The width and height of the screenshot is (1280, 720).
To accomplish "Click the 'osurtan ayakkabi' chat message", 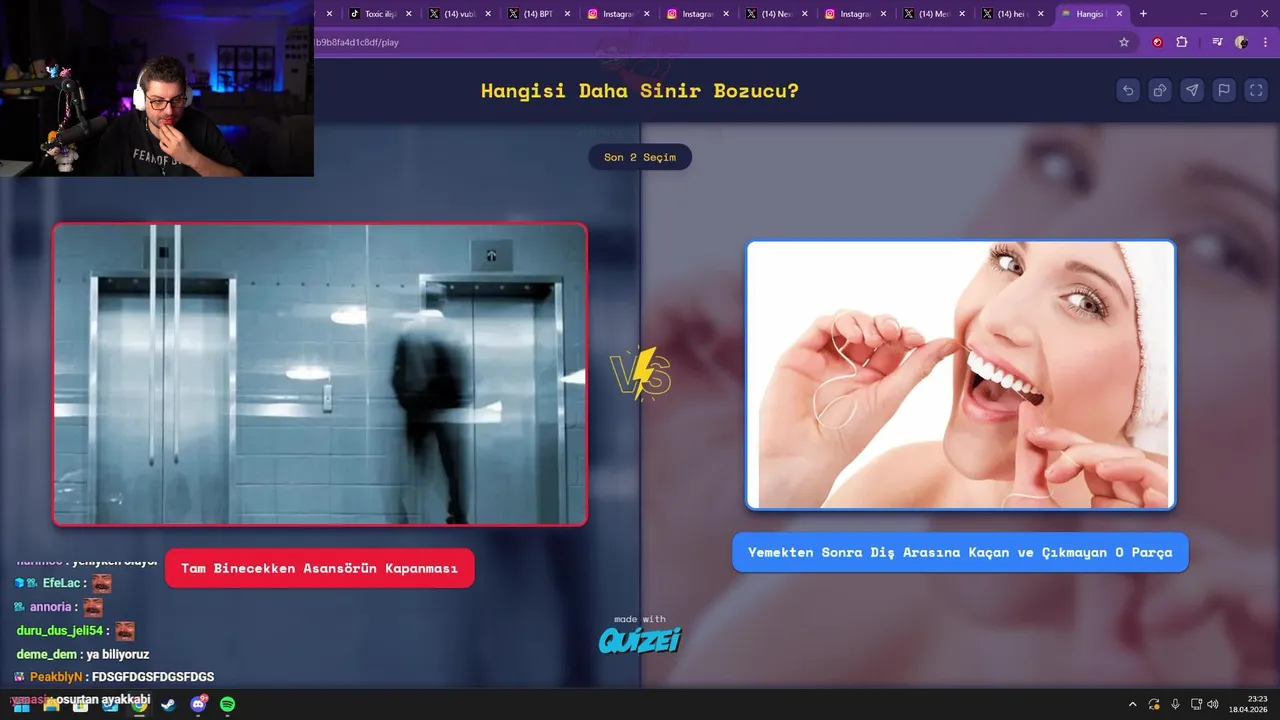I will coord(103,699).
